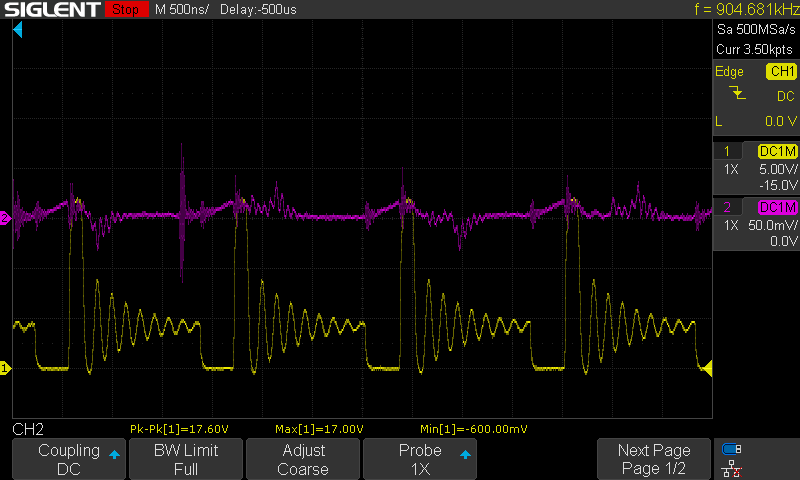Screen dimensions: 800x480
Task: Click the LAN disconnected network icon
Action: [x=732, y=469]
